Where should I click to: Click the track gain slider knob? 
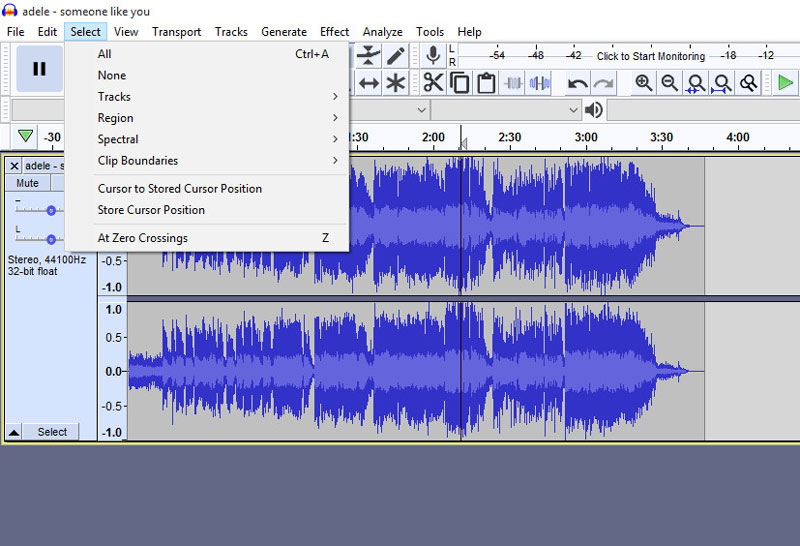51,210
